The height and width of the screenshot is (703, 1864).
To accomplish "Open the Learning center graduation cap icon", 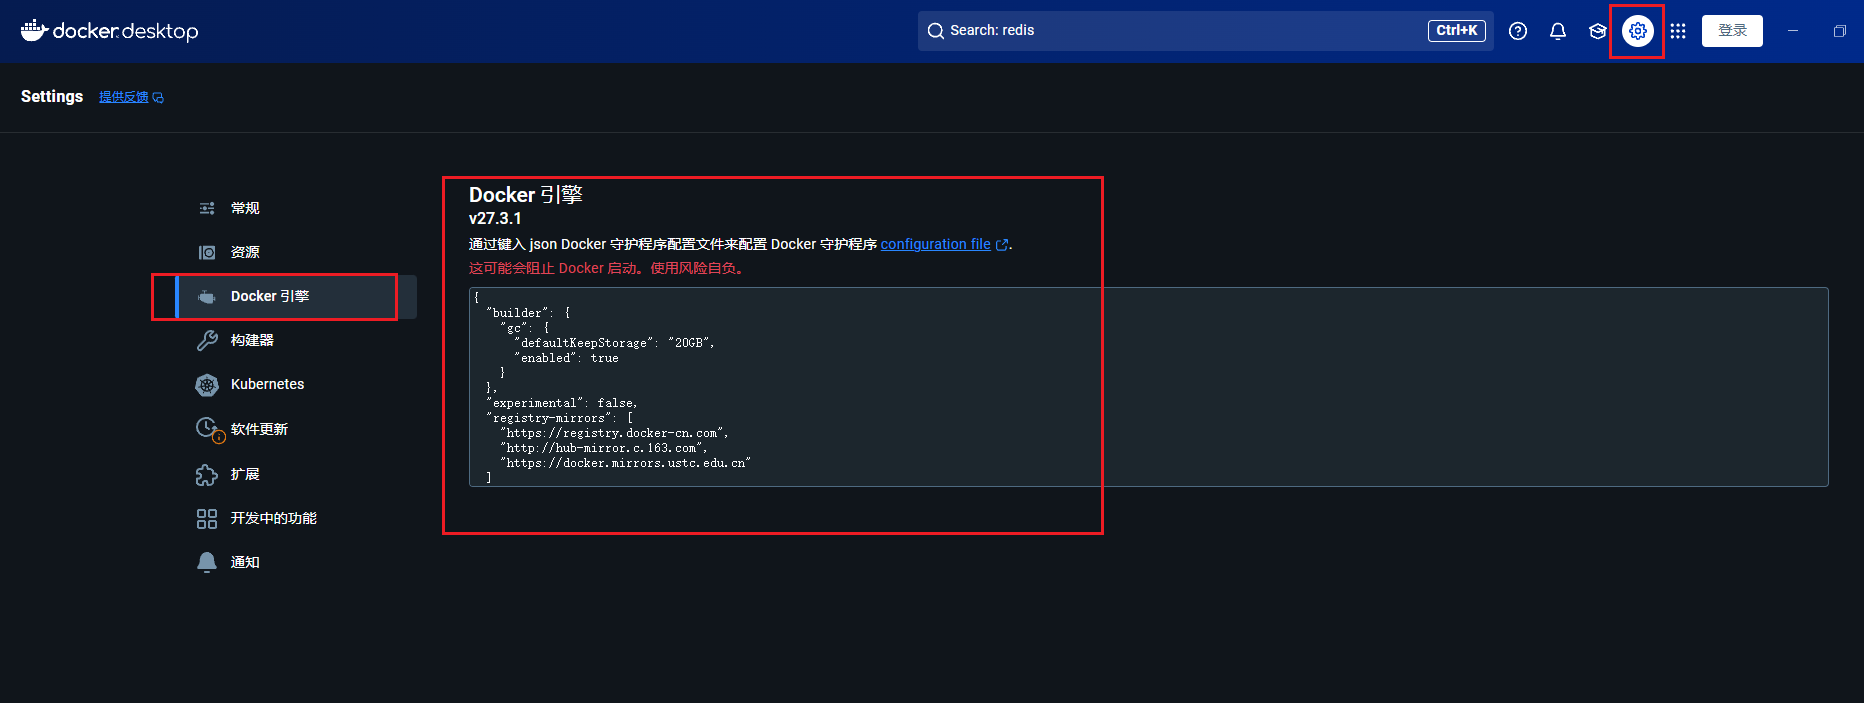I will pyautogui.click(x=1598, y=31).
